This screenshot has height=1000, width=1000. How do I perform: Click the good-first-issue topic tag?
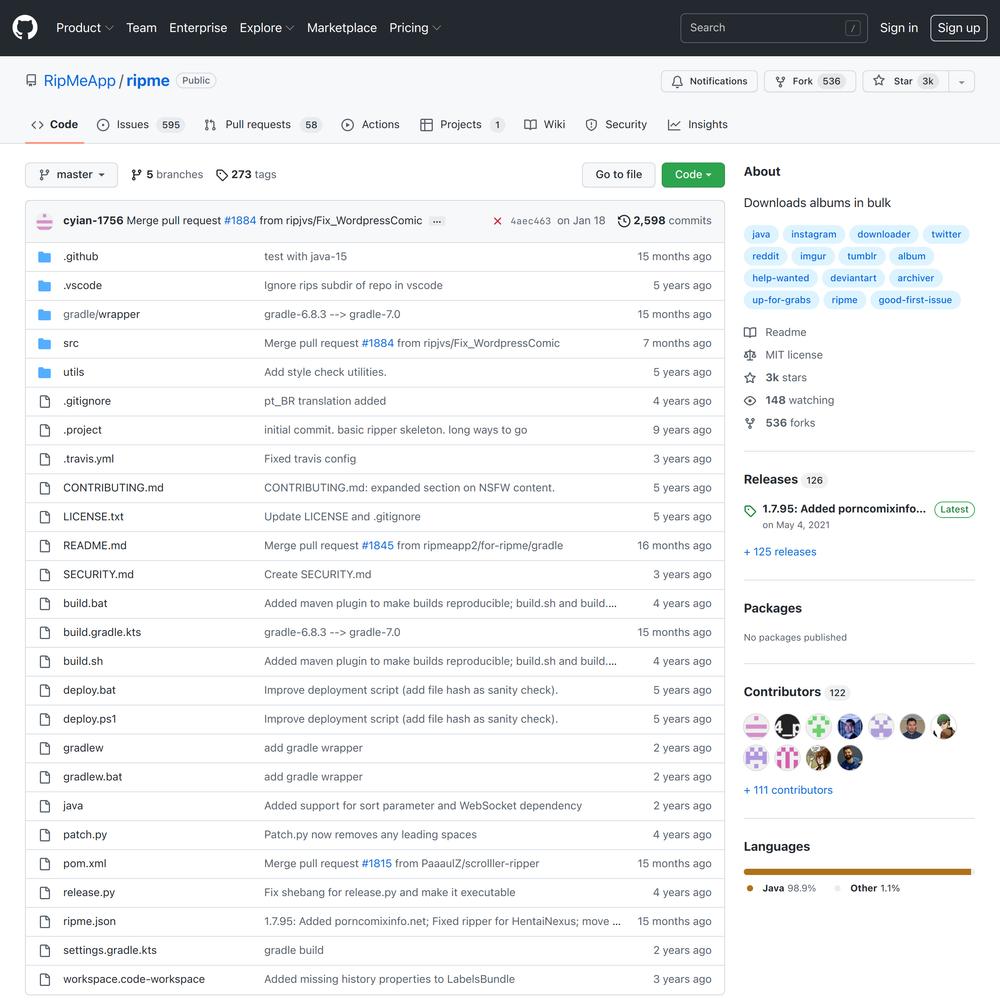click(915, 300)
